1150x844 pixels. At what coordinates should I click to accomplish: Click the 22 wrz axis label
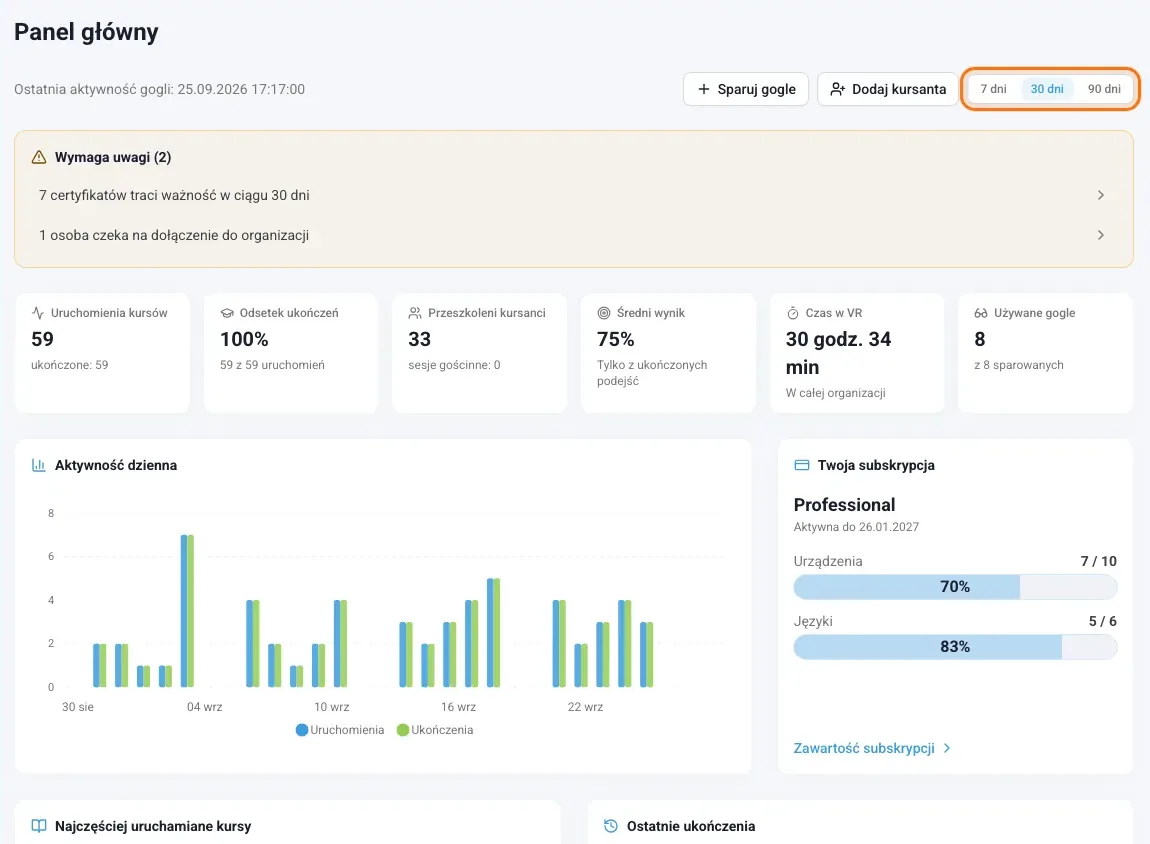tap(585, 707)
